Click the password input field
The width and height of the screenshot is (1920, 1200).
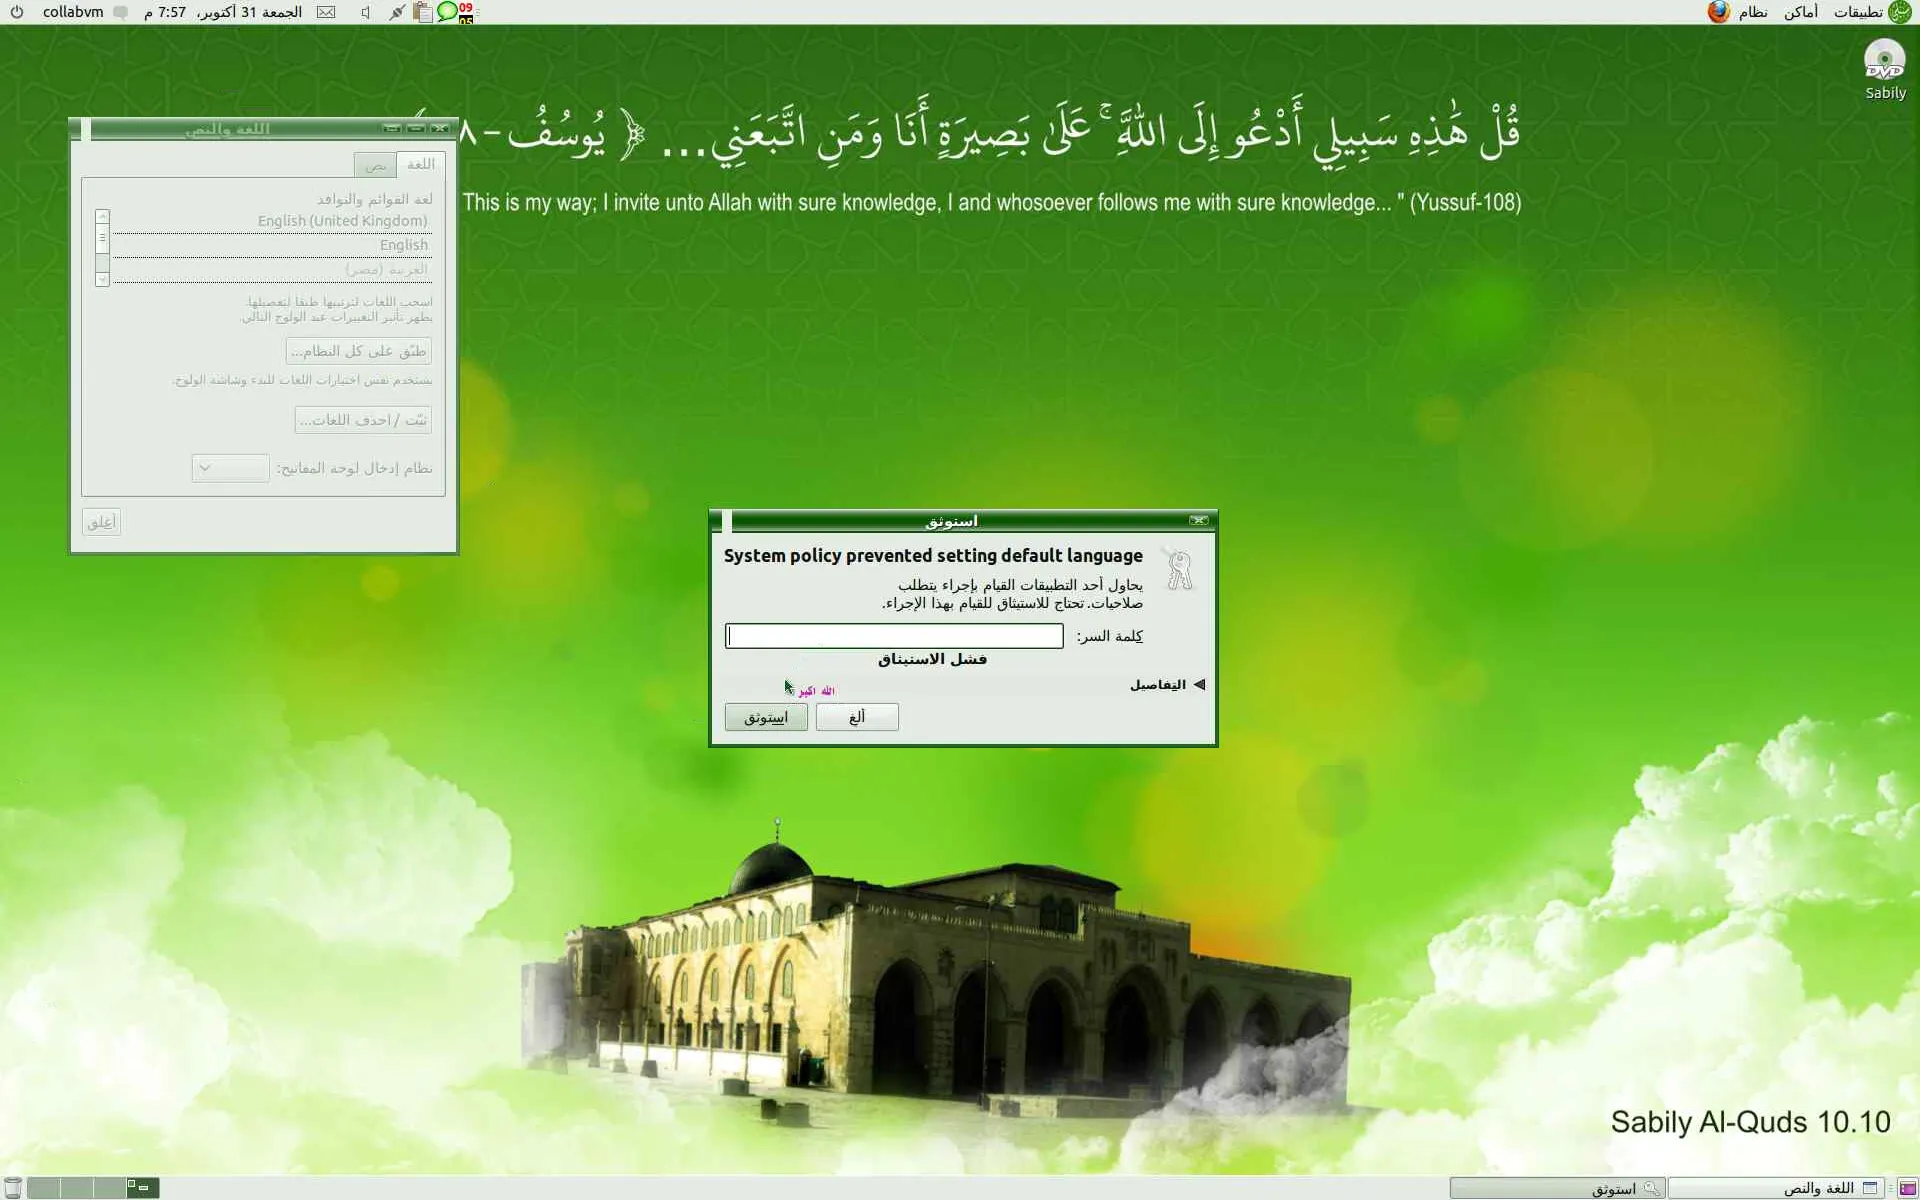pyautogui.click(x=894, y=636)
